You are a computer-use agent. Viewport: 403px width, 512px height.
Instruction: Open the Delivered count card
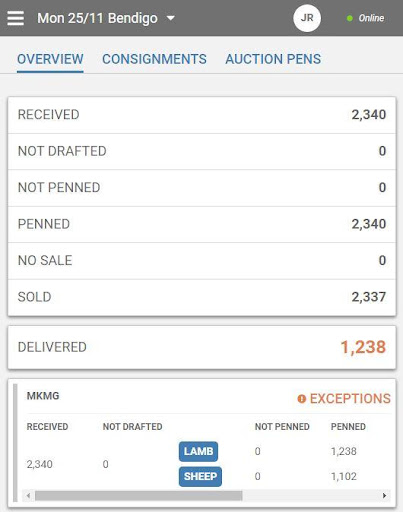pos(202,347)
